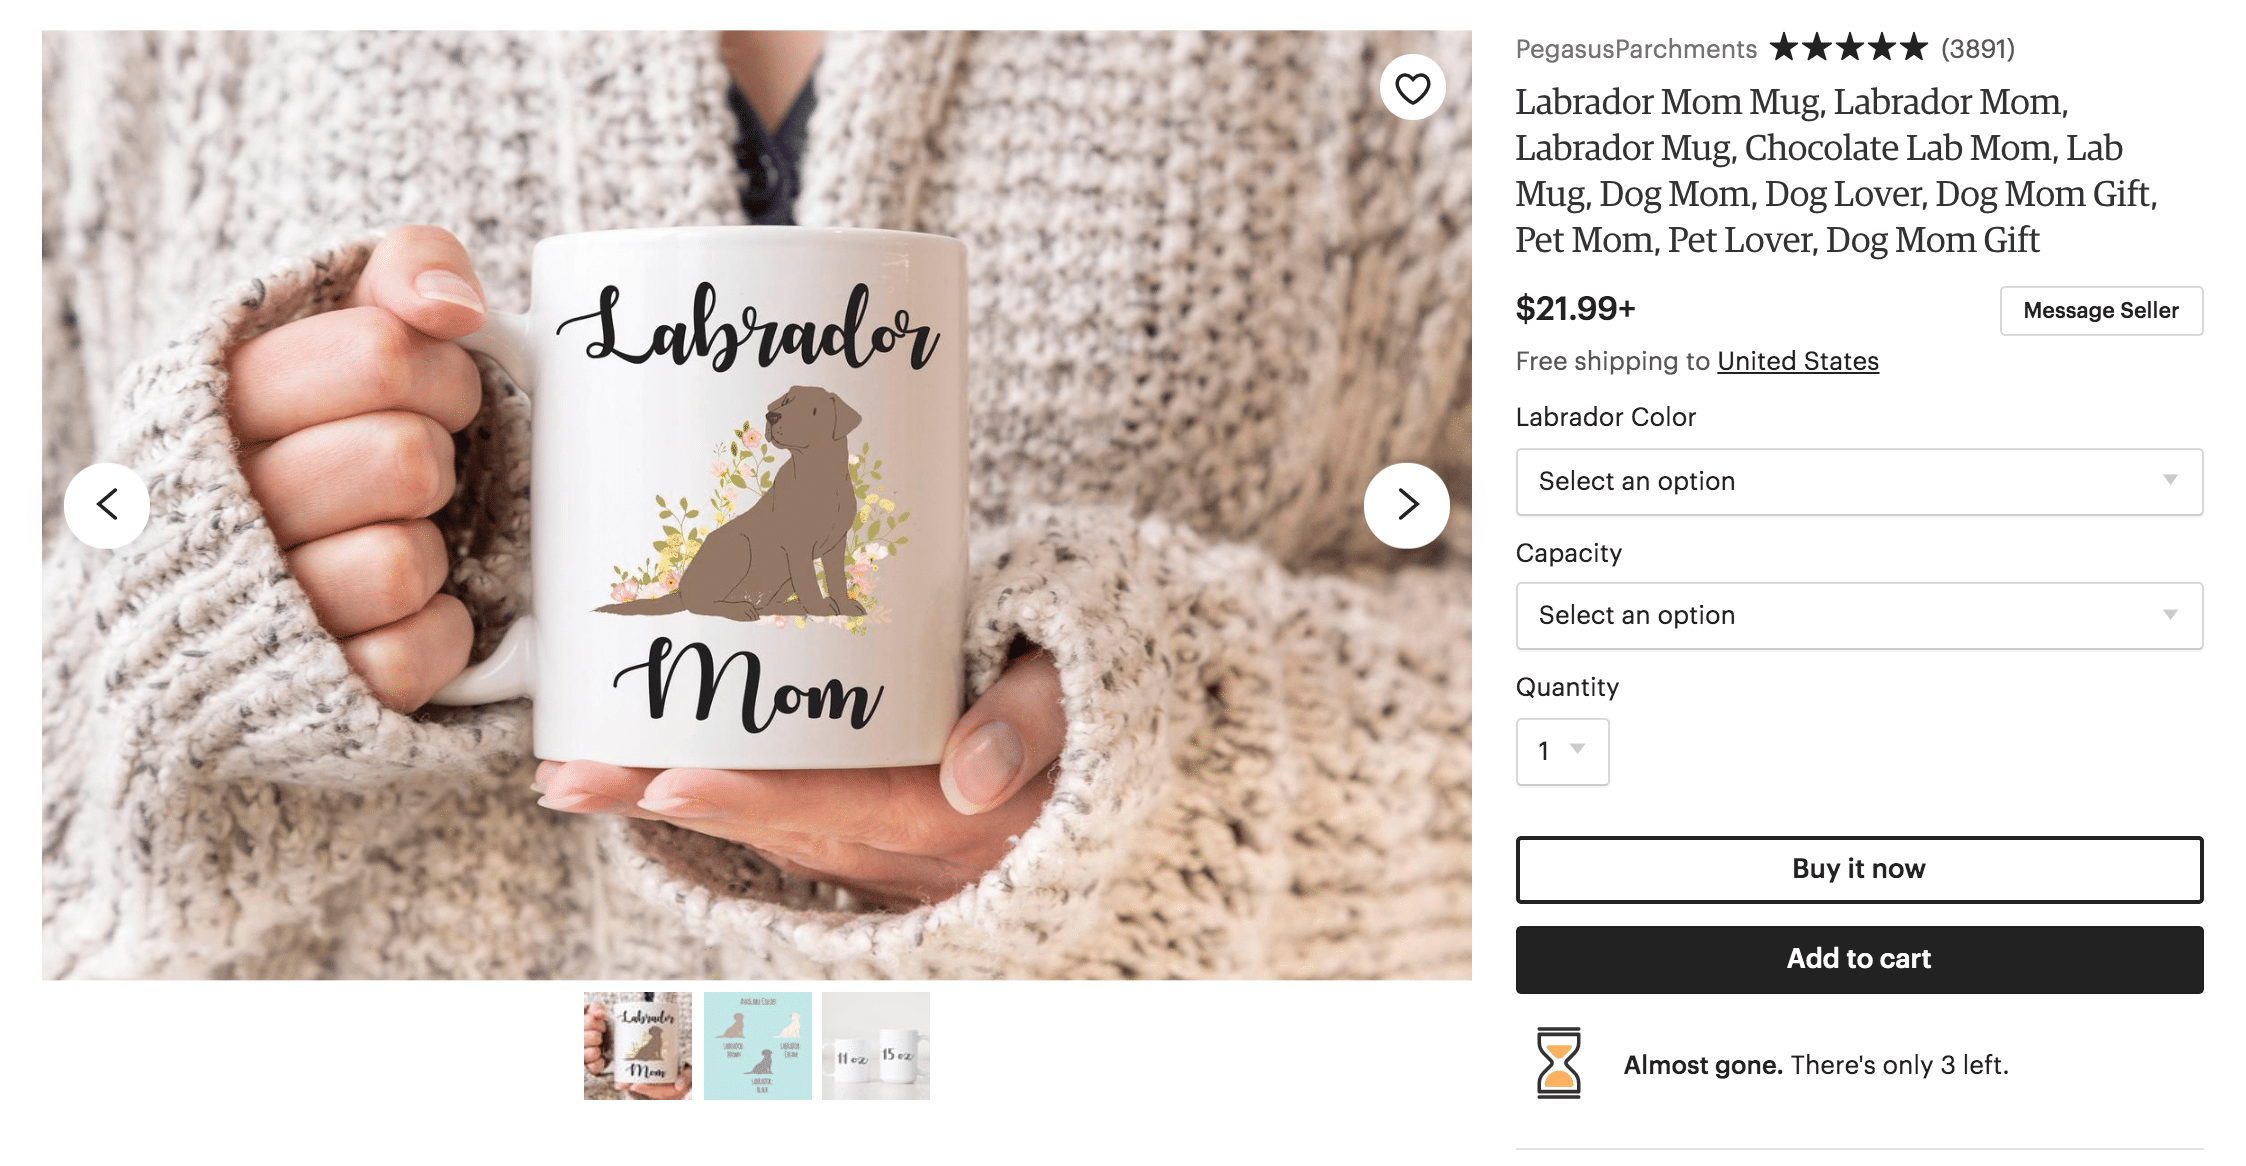Select the first mug-in-hands thumbnail
The height and width of the screenshot is (1166, 2246).
point(638,1046)
